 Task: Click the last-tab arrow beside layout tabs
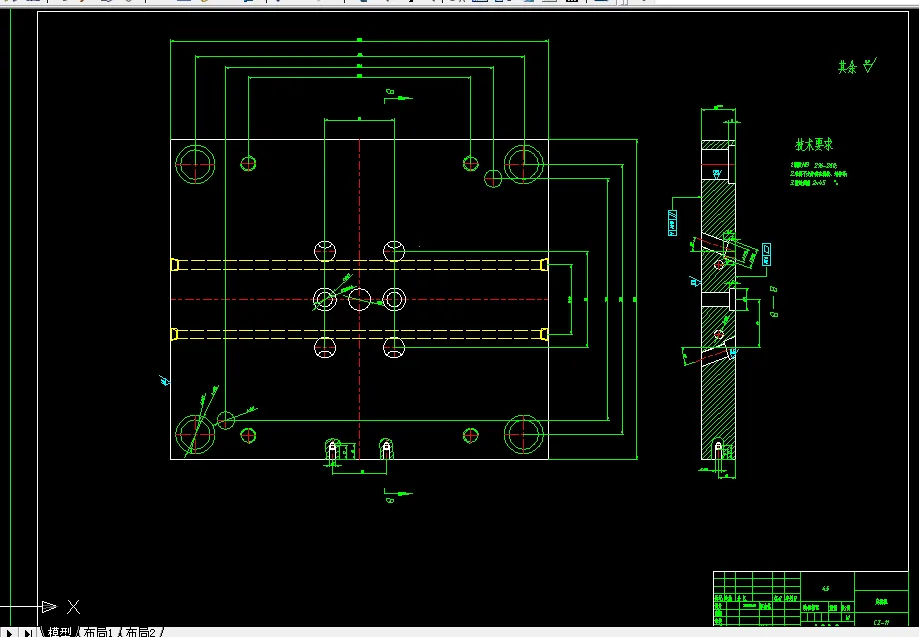[x=28, y=633]
